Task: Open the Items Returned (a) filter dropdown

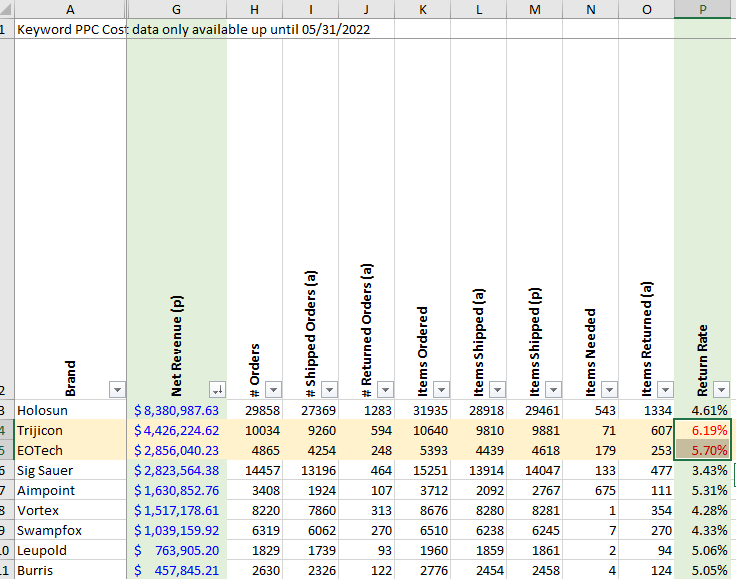Action: pyautogui.click(x=665, y=389)
